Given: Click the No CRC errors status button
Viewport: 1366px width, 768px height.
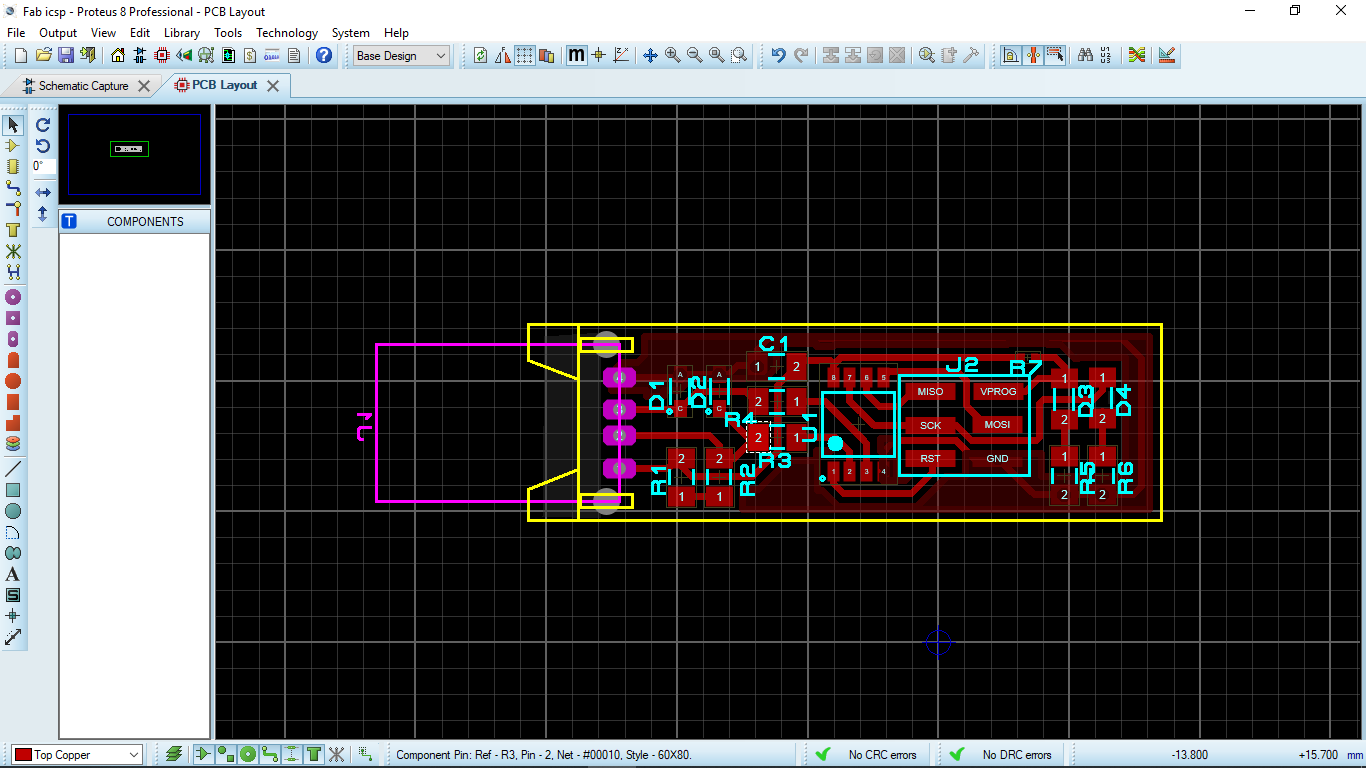Looking at the screenshot, I should (x=868, y=755).
